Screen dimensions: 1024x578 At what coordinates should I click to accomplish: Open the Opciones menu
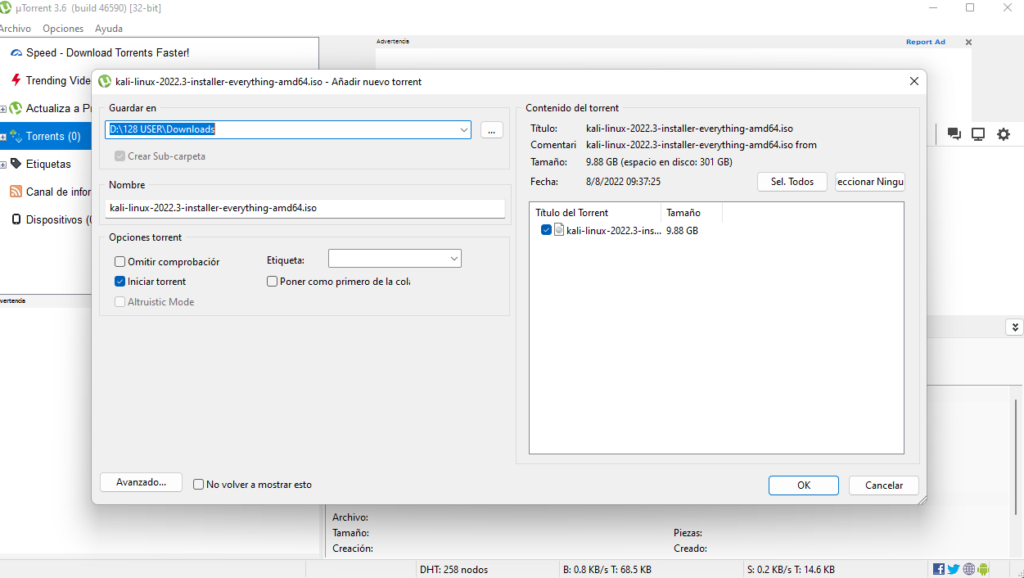63,28
